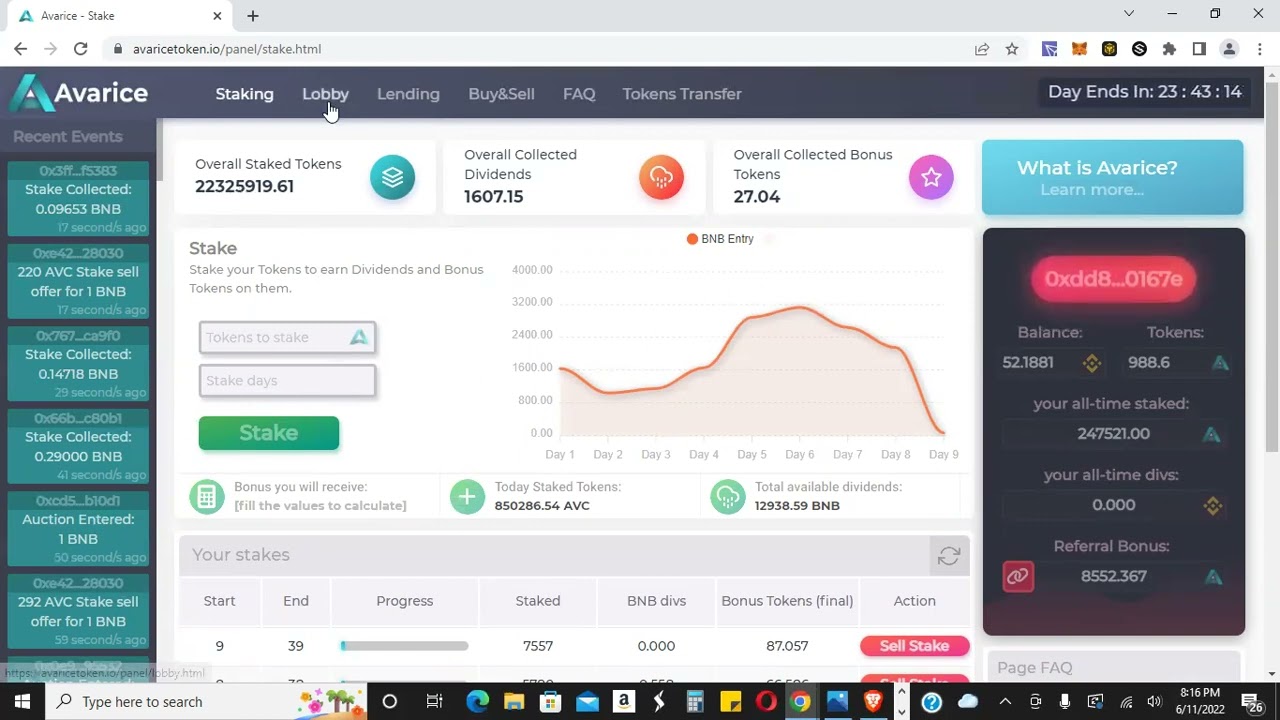
Task: Focus the browser address bar URL
Action: click(x=227, y=49)
